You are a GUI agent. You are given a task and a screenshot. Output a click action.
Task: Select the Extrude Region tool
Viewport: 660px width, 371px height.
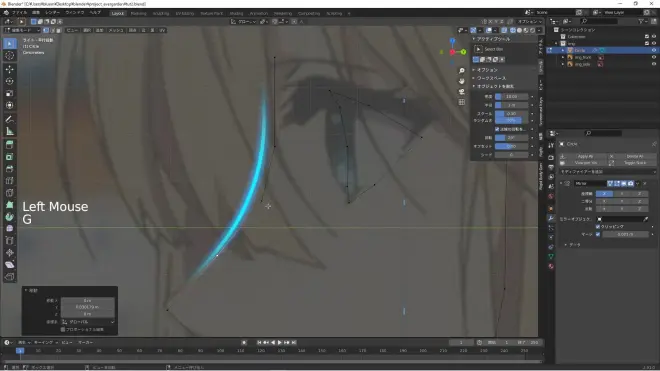coord(10,145)
